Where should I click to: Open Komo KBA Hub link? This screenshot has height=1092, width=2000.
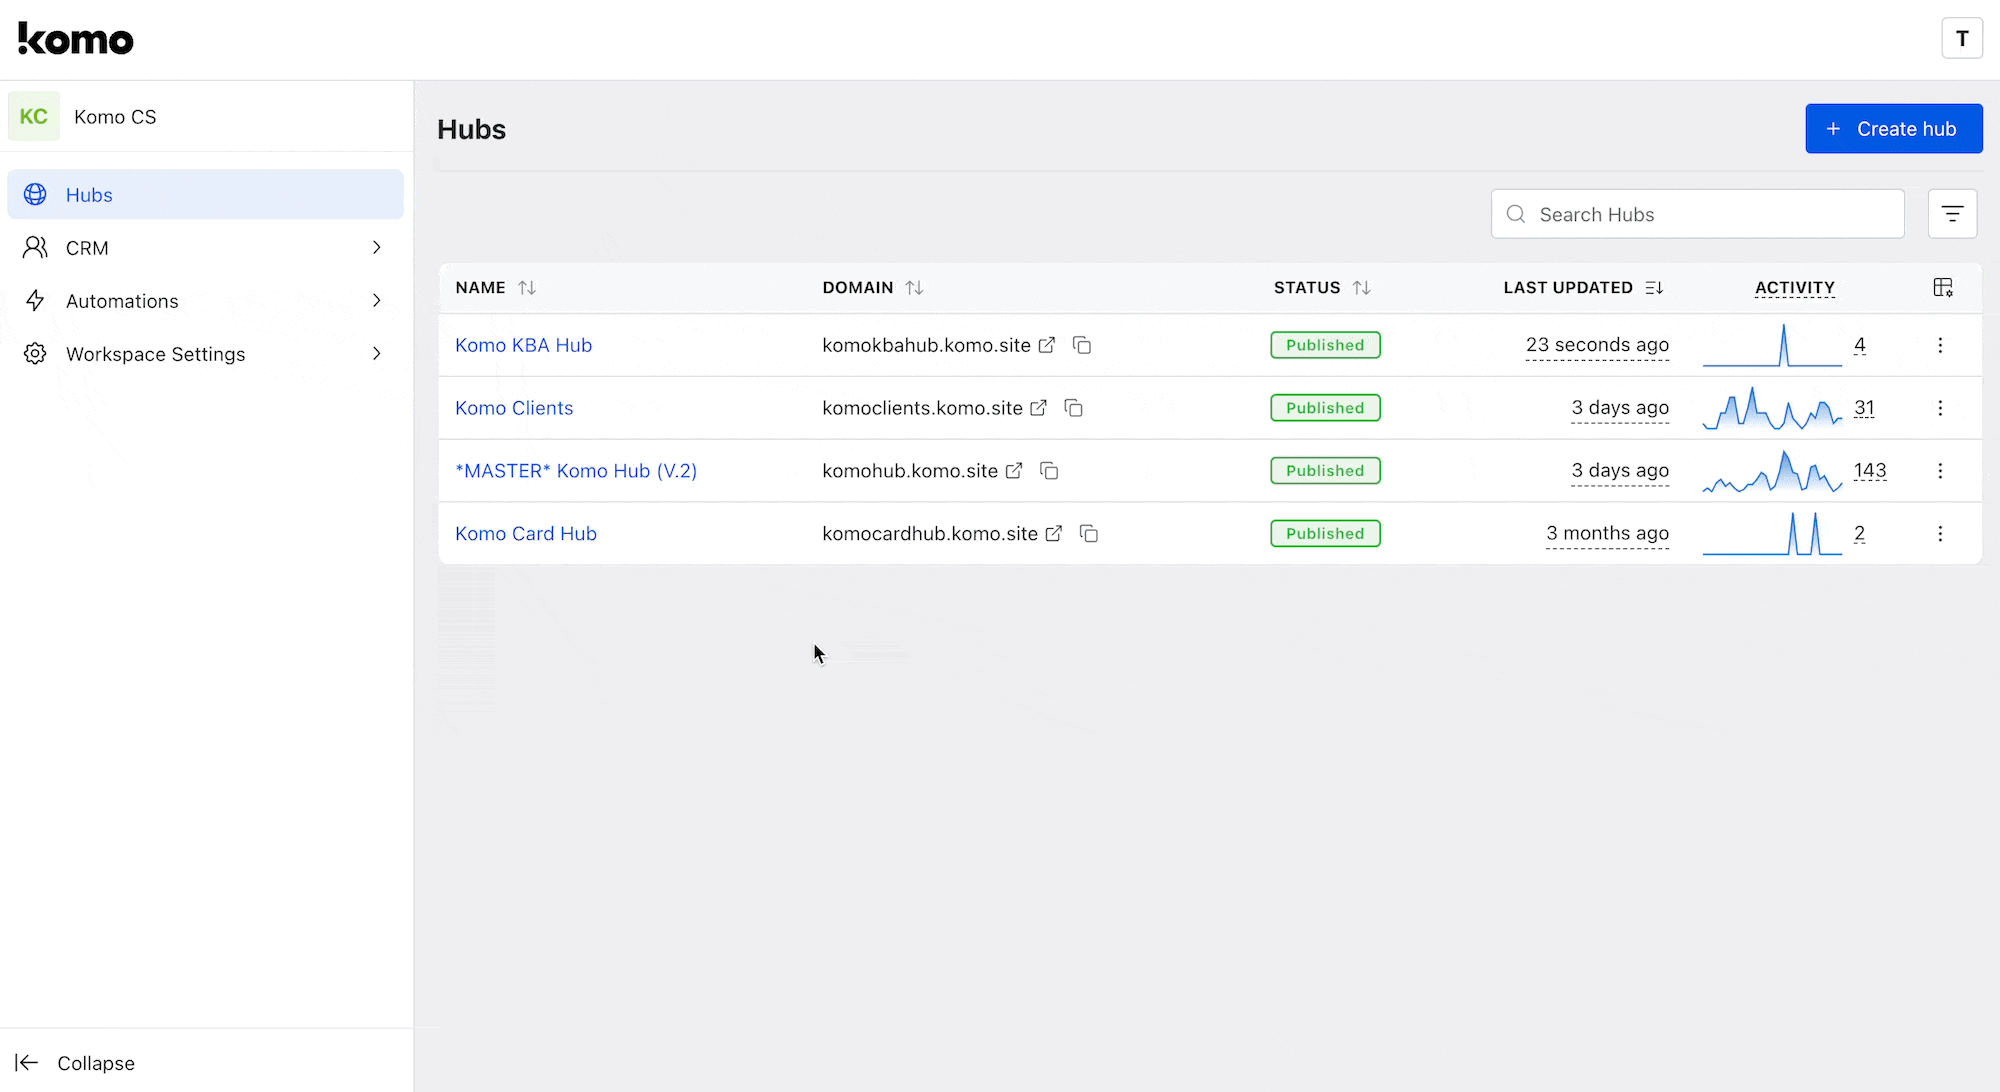[x=523, y=344]
